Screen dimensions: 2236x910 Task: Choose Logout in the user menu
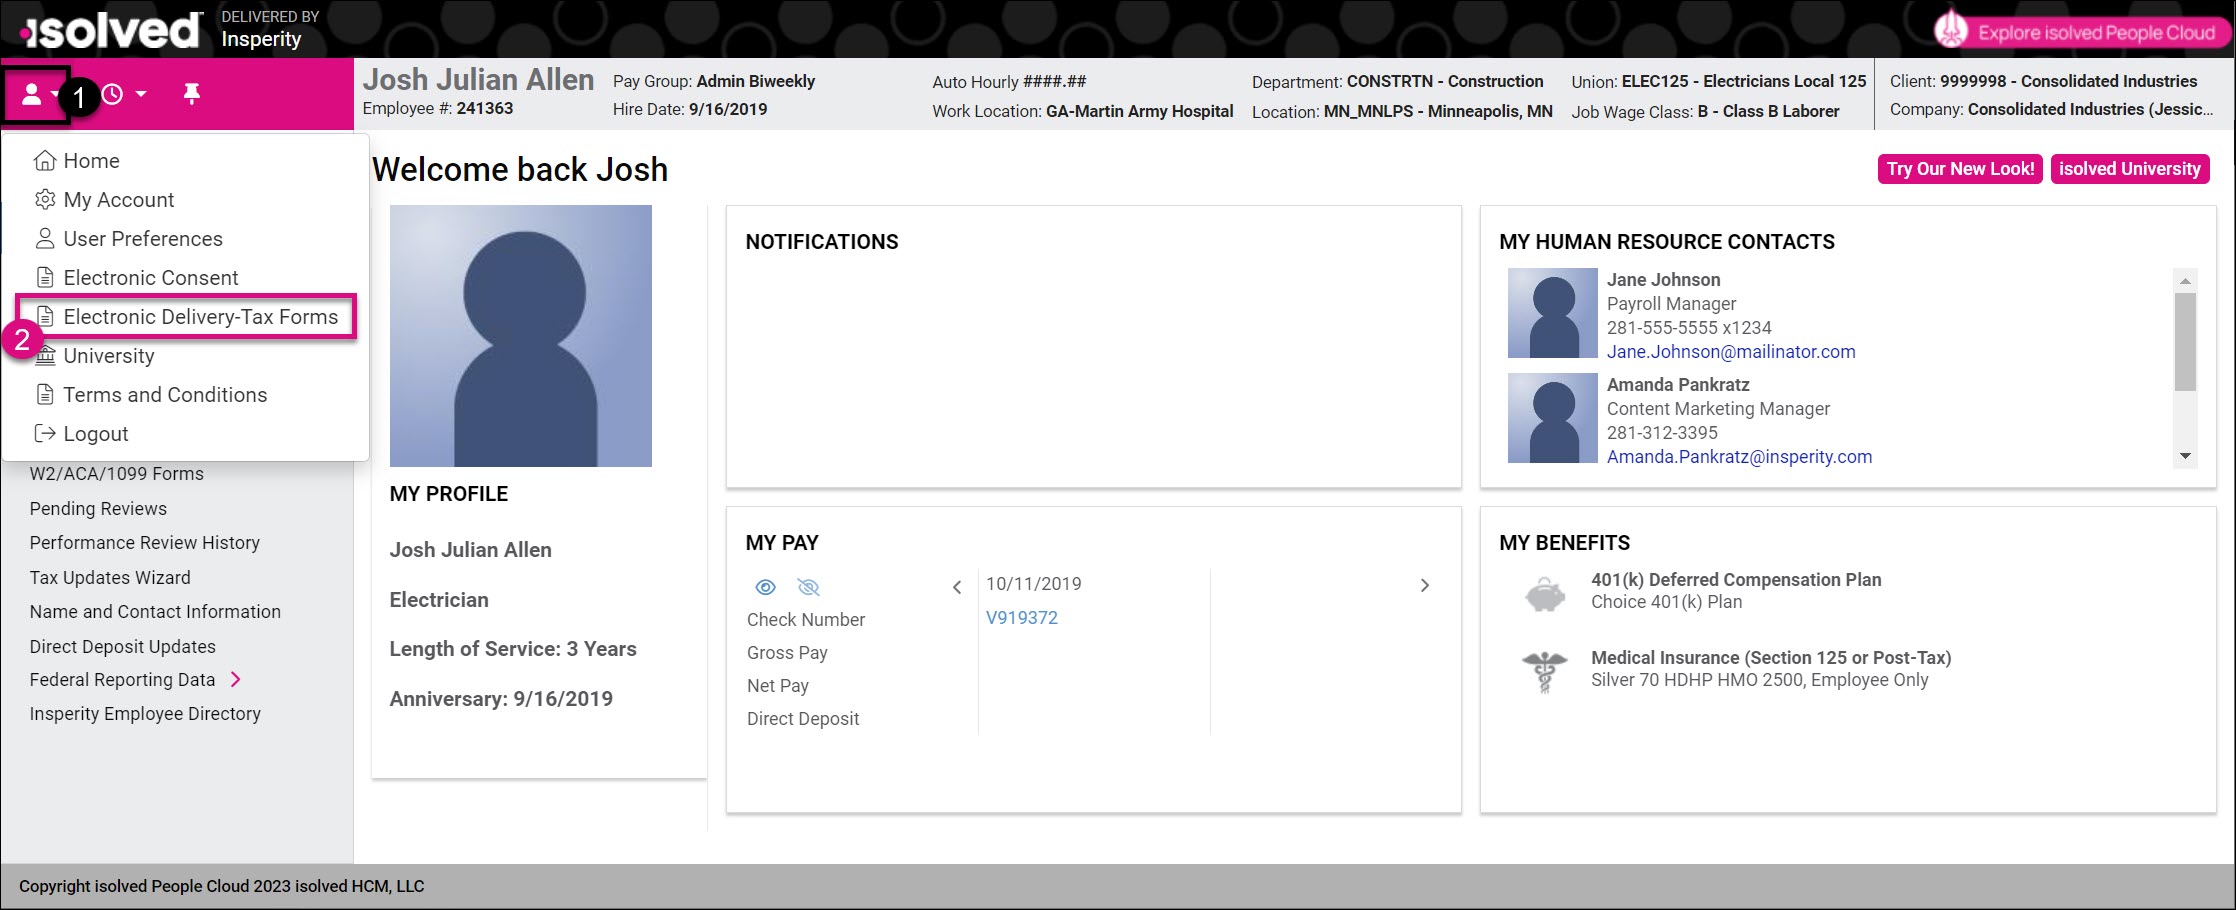click(x=95, y=434)
